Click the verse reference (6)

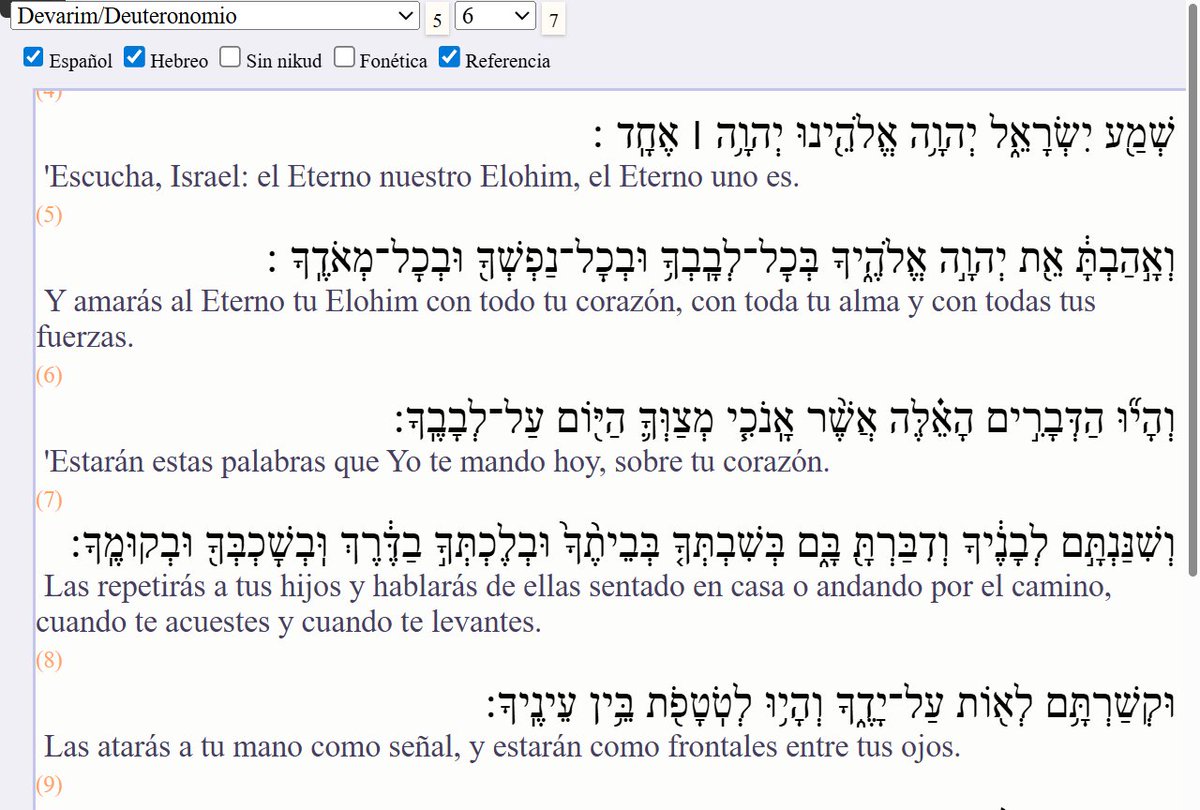(x=49, y=375)
